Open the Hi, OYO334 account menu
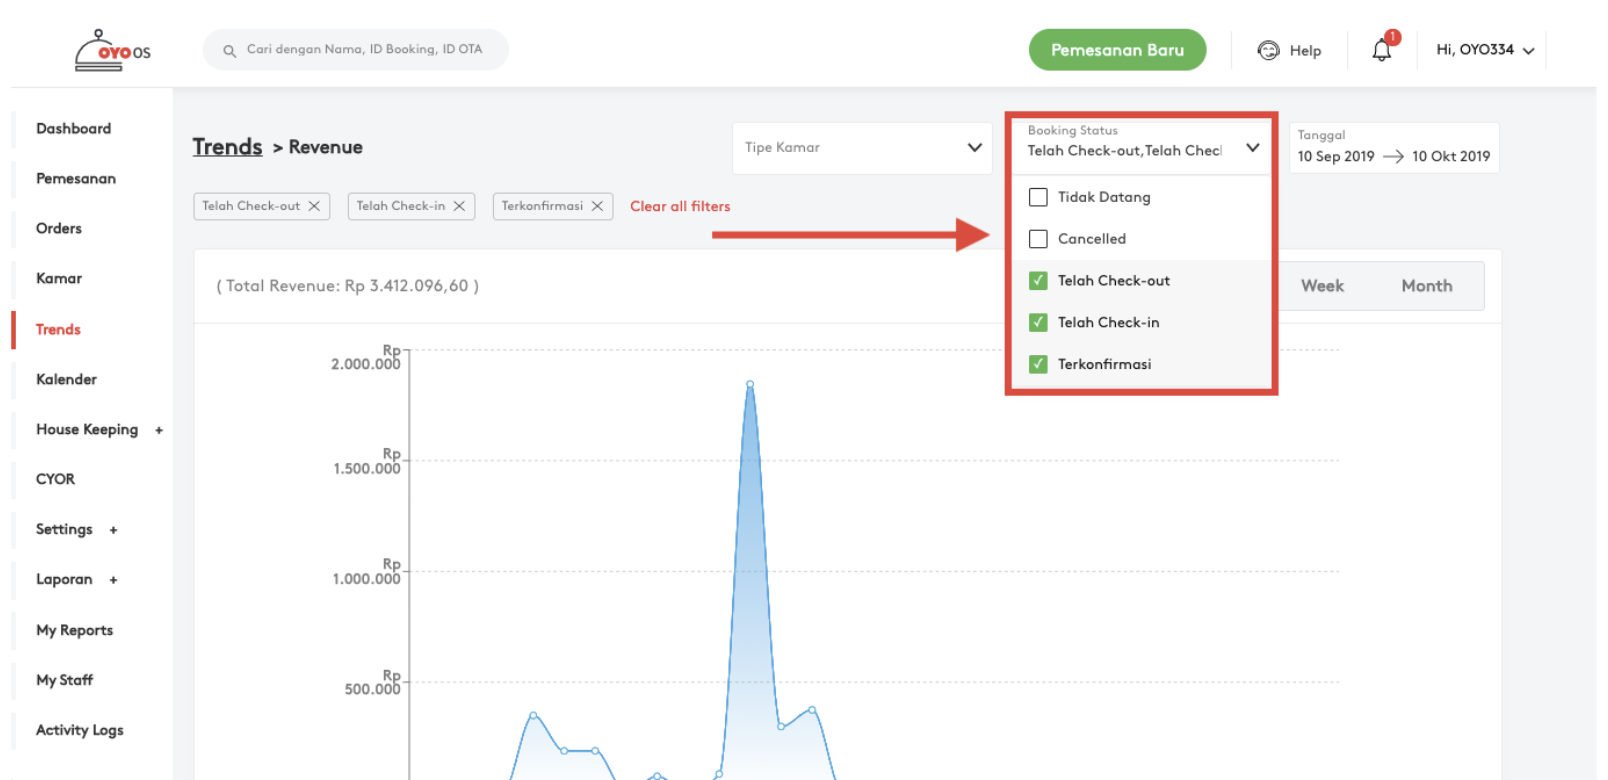This screenshot has height=780, width=1608. tap(1485, 50)
